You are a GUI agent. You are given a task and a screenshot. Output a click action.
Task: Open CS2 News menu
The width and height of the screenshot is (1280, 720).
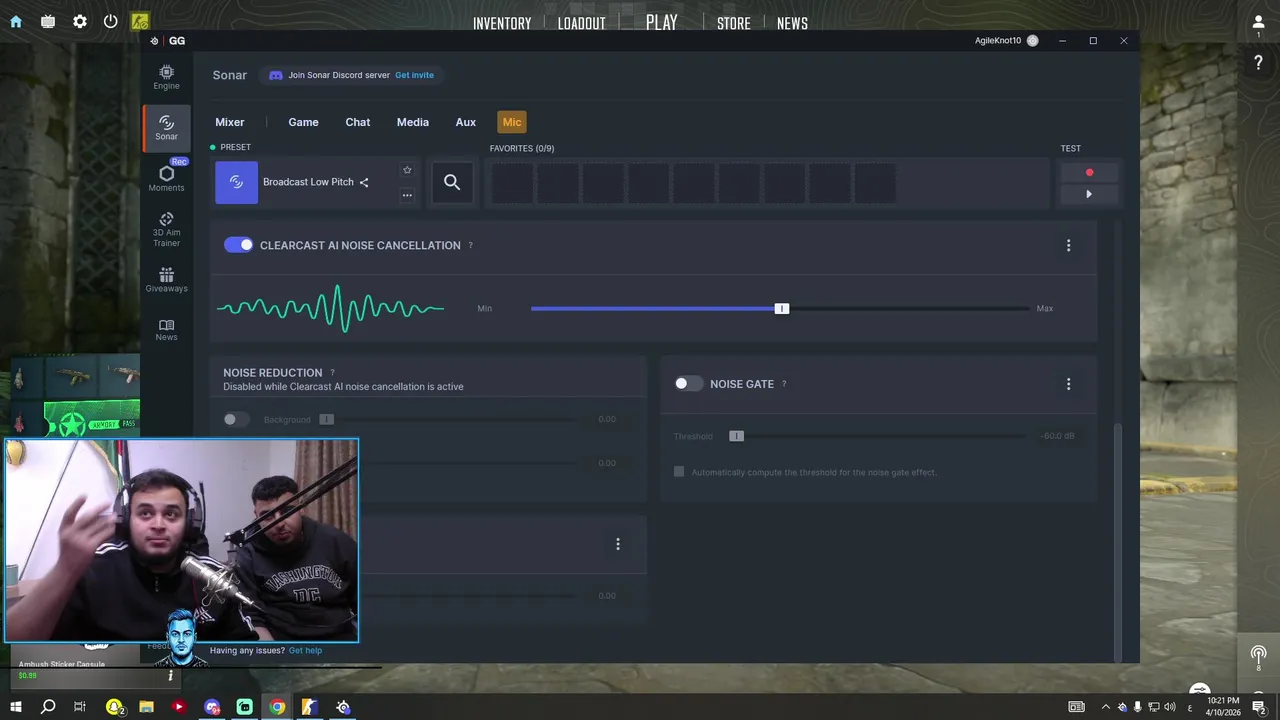point(792,23)
